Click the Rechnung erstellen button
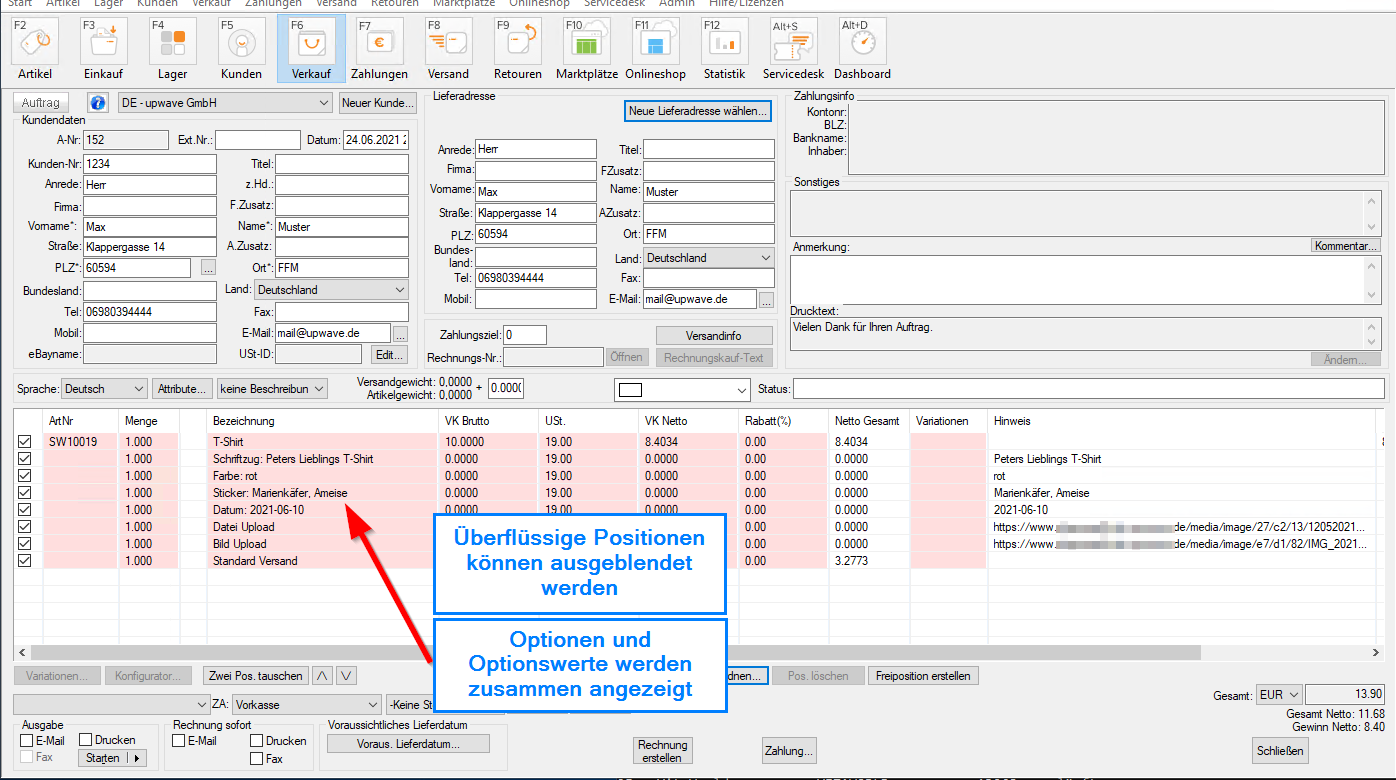This screenshot has height=780, width=1396. pyautogui.click(x=662, y=751)
